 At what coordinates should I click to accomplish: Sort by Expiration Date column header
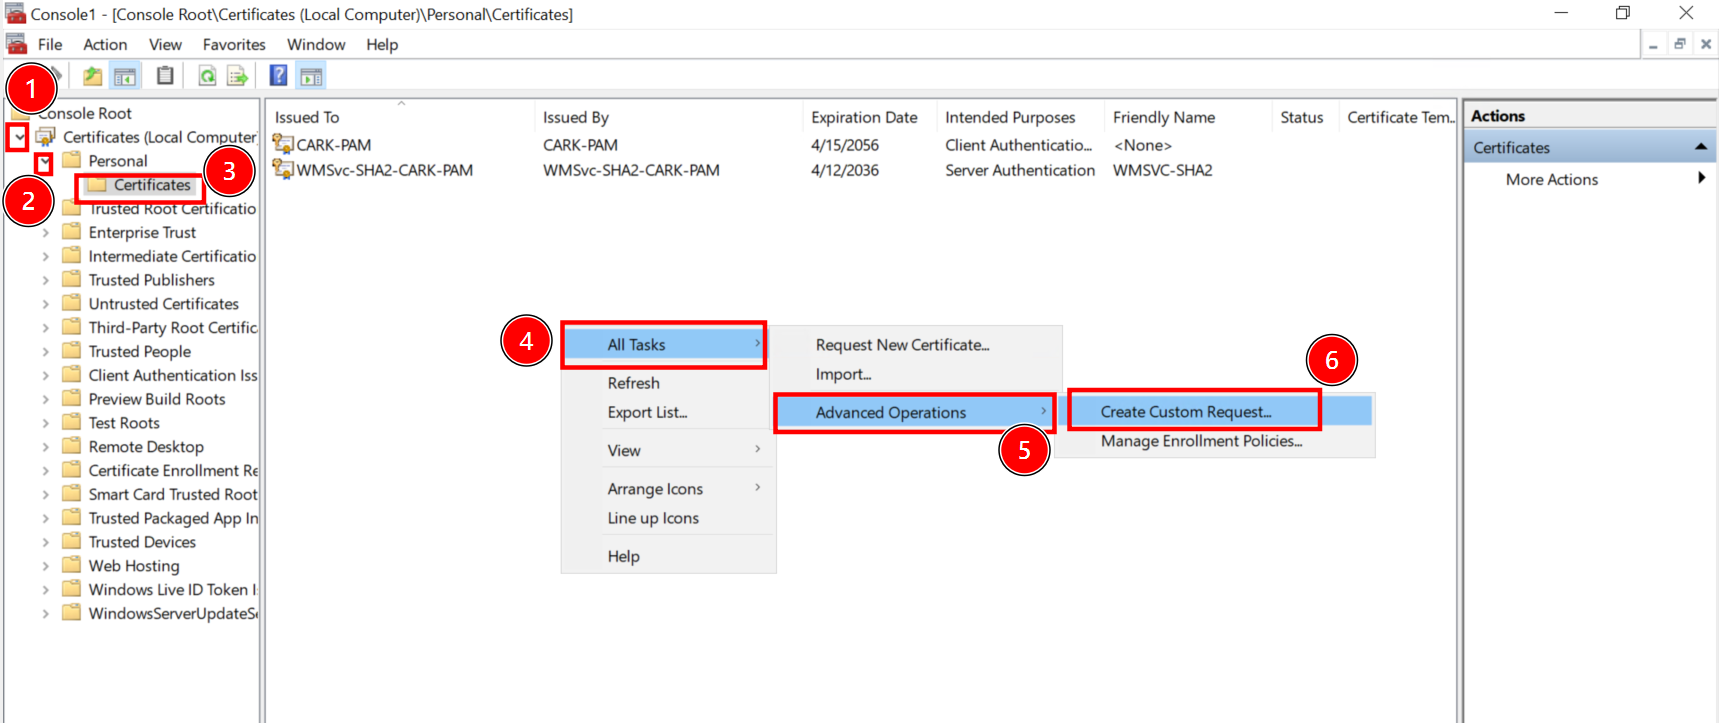click(864, 118)
